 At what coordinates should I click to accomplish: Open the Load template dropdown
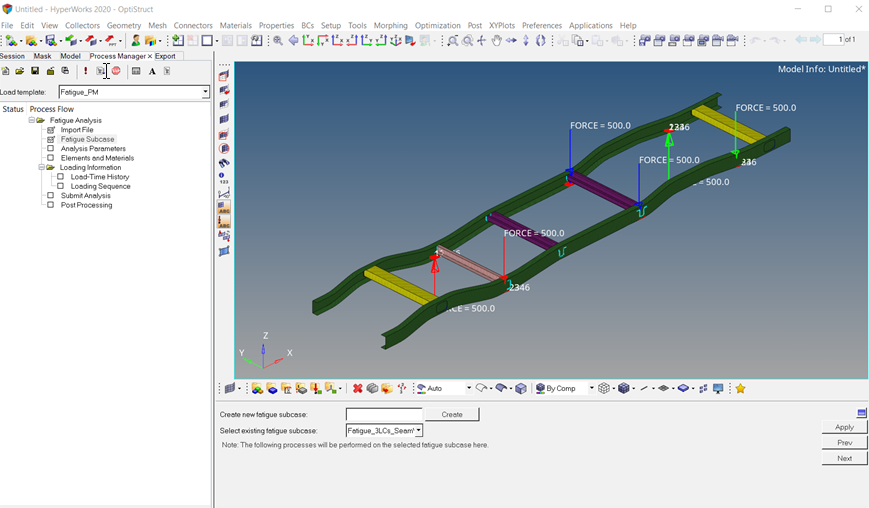(205, 92)
